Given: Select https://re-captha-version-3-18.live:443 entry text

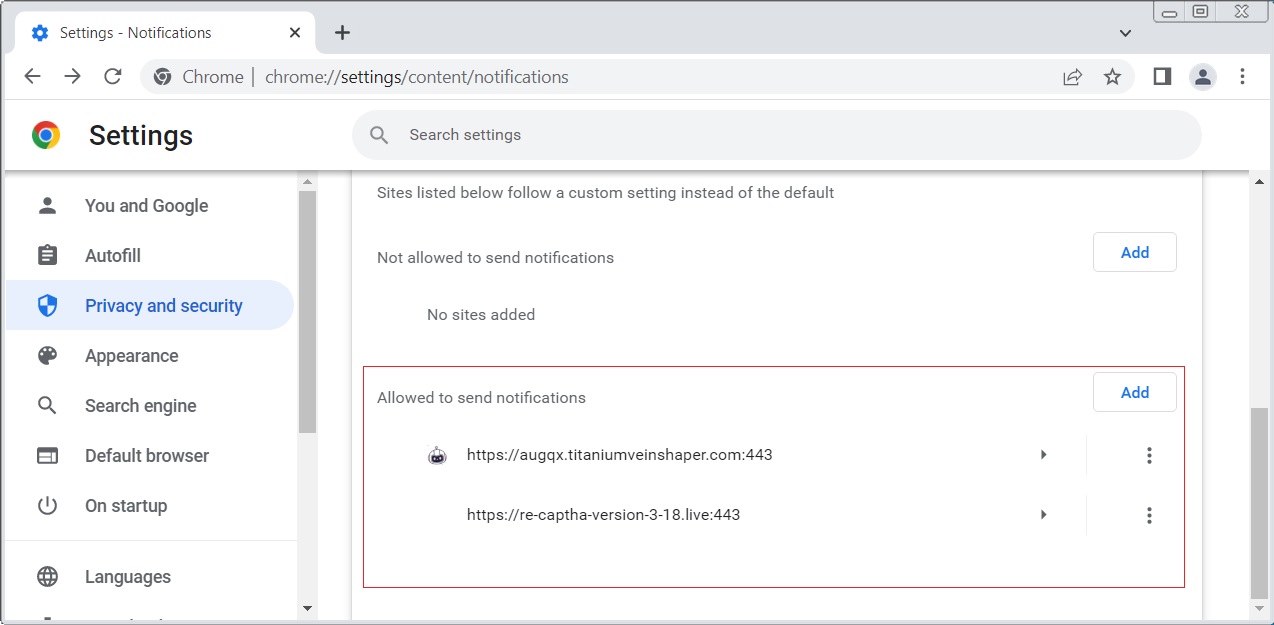Looking at the screenshot, I should pos(603,515).
